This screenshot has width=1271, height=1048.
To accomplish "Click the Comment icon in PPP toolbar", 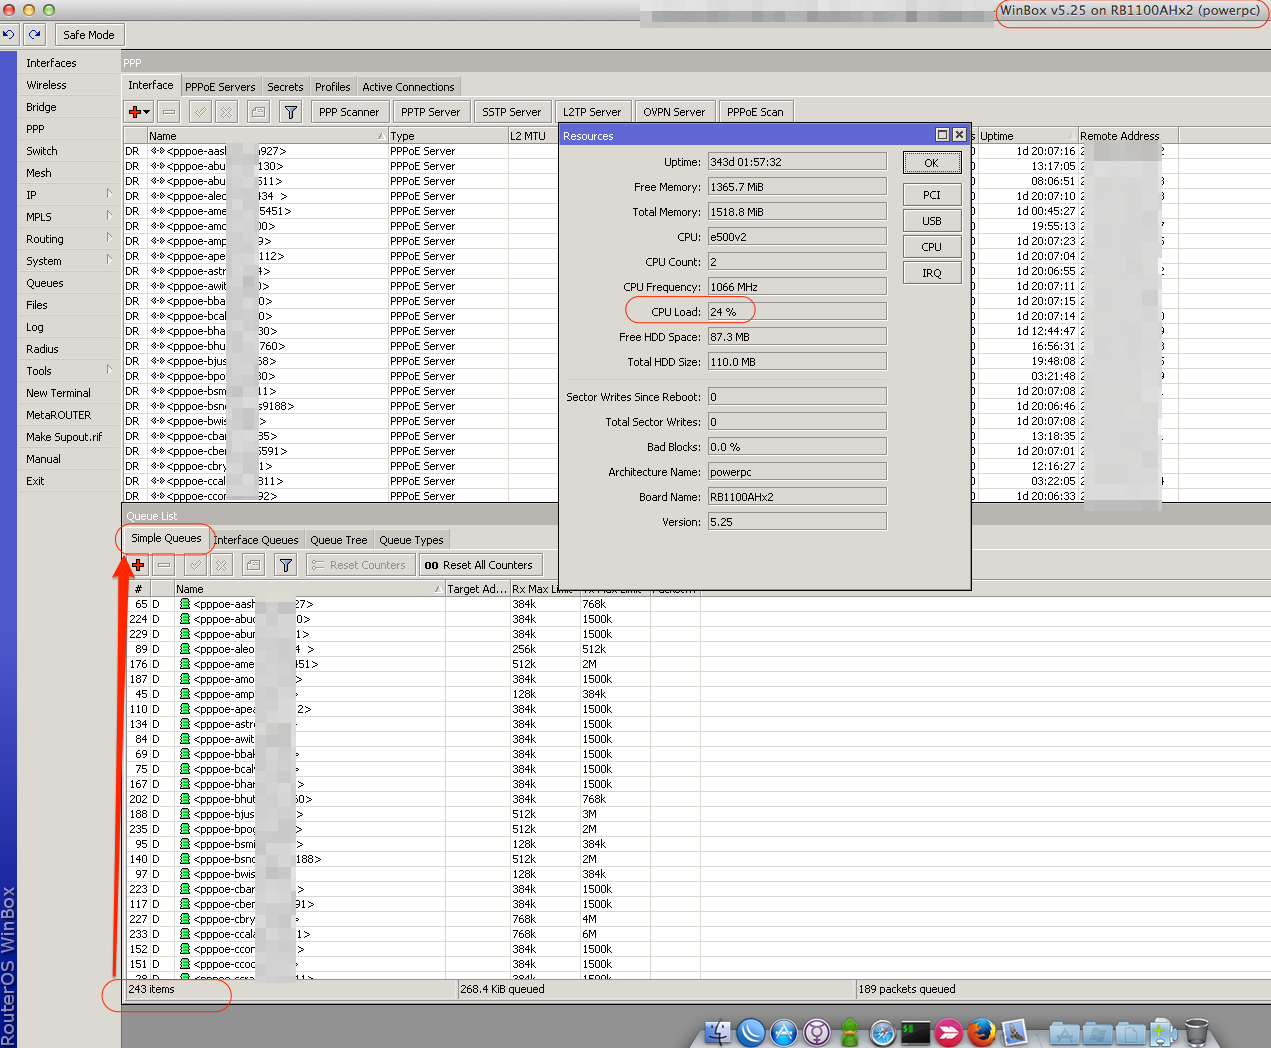I will [258, 112].
